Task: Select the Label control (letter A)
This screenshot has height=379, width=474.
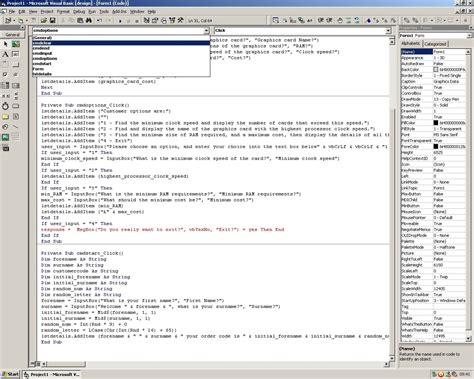Action: point(5,54)
